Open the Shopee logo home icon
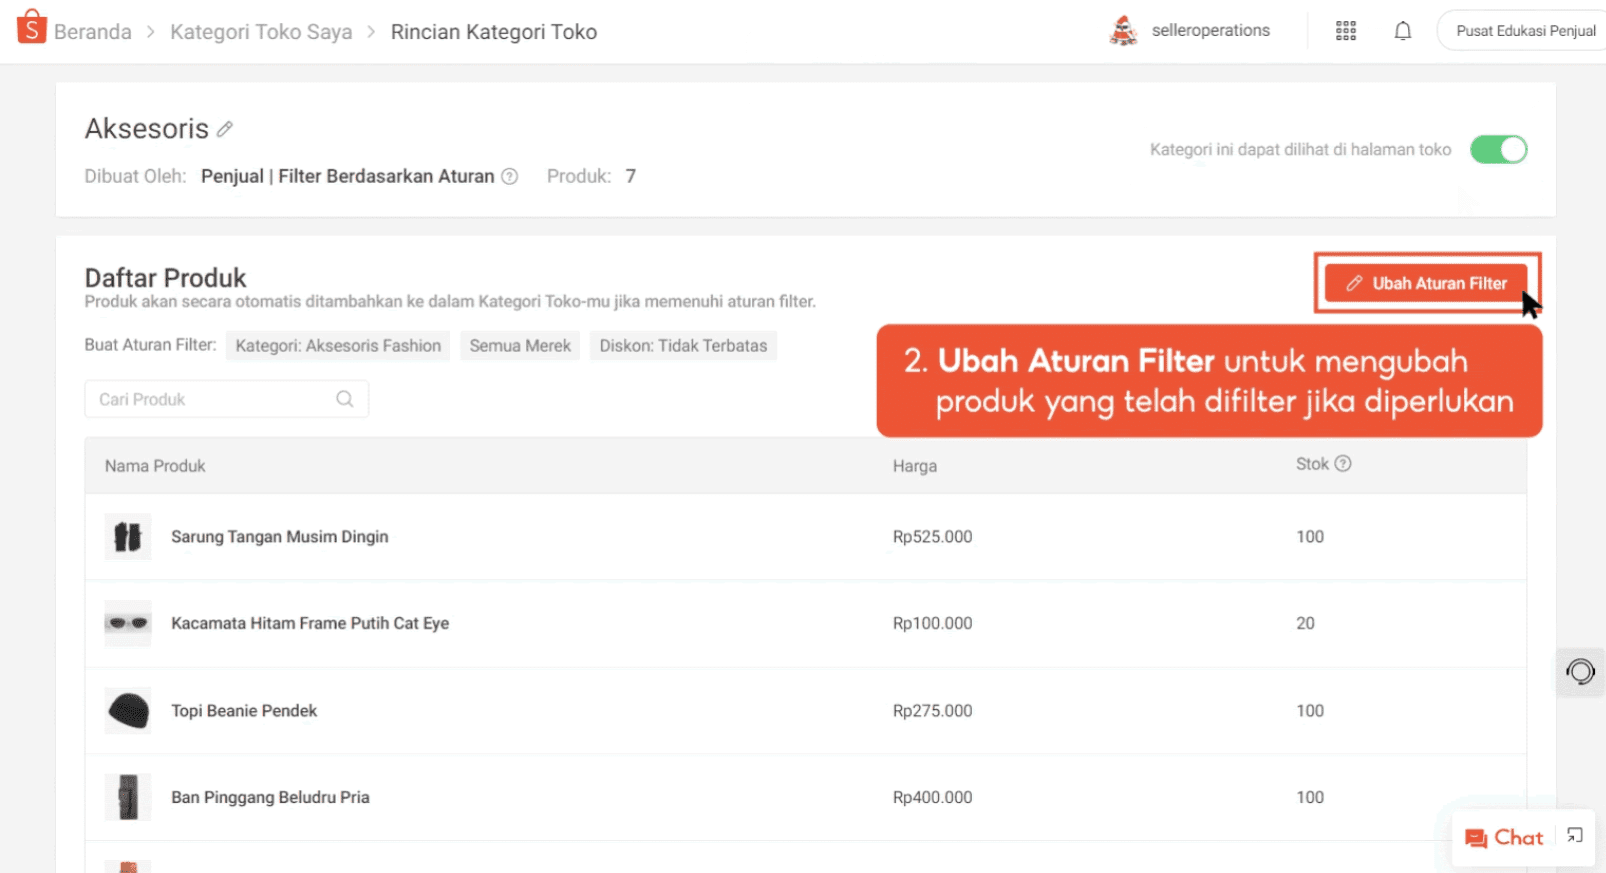This screenshot has height=873, width=1606. [x=32, y=27]
